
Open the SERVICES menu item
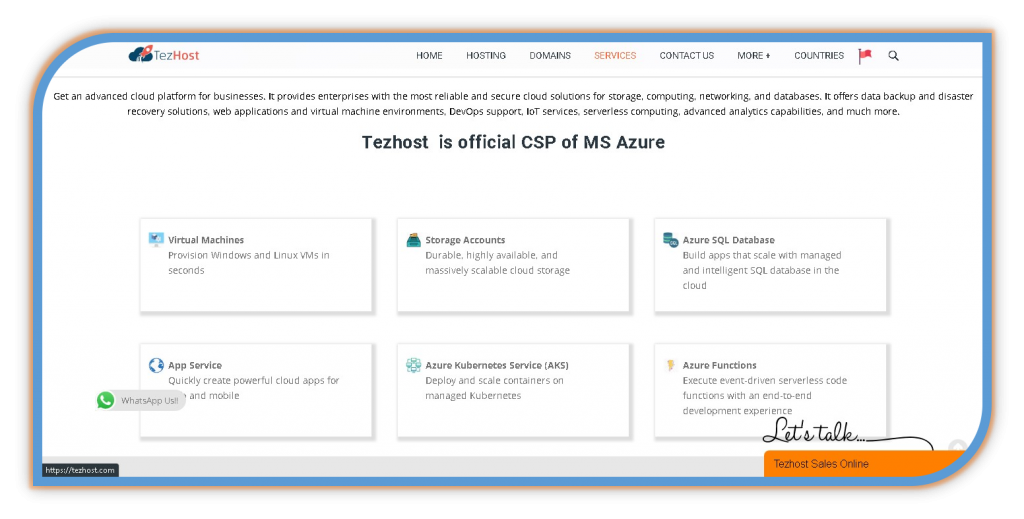[x=615, y=56]
